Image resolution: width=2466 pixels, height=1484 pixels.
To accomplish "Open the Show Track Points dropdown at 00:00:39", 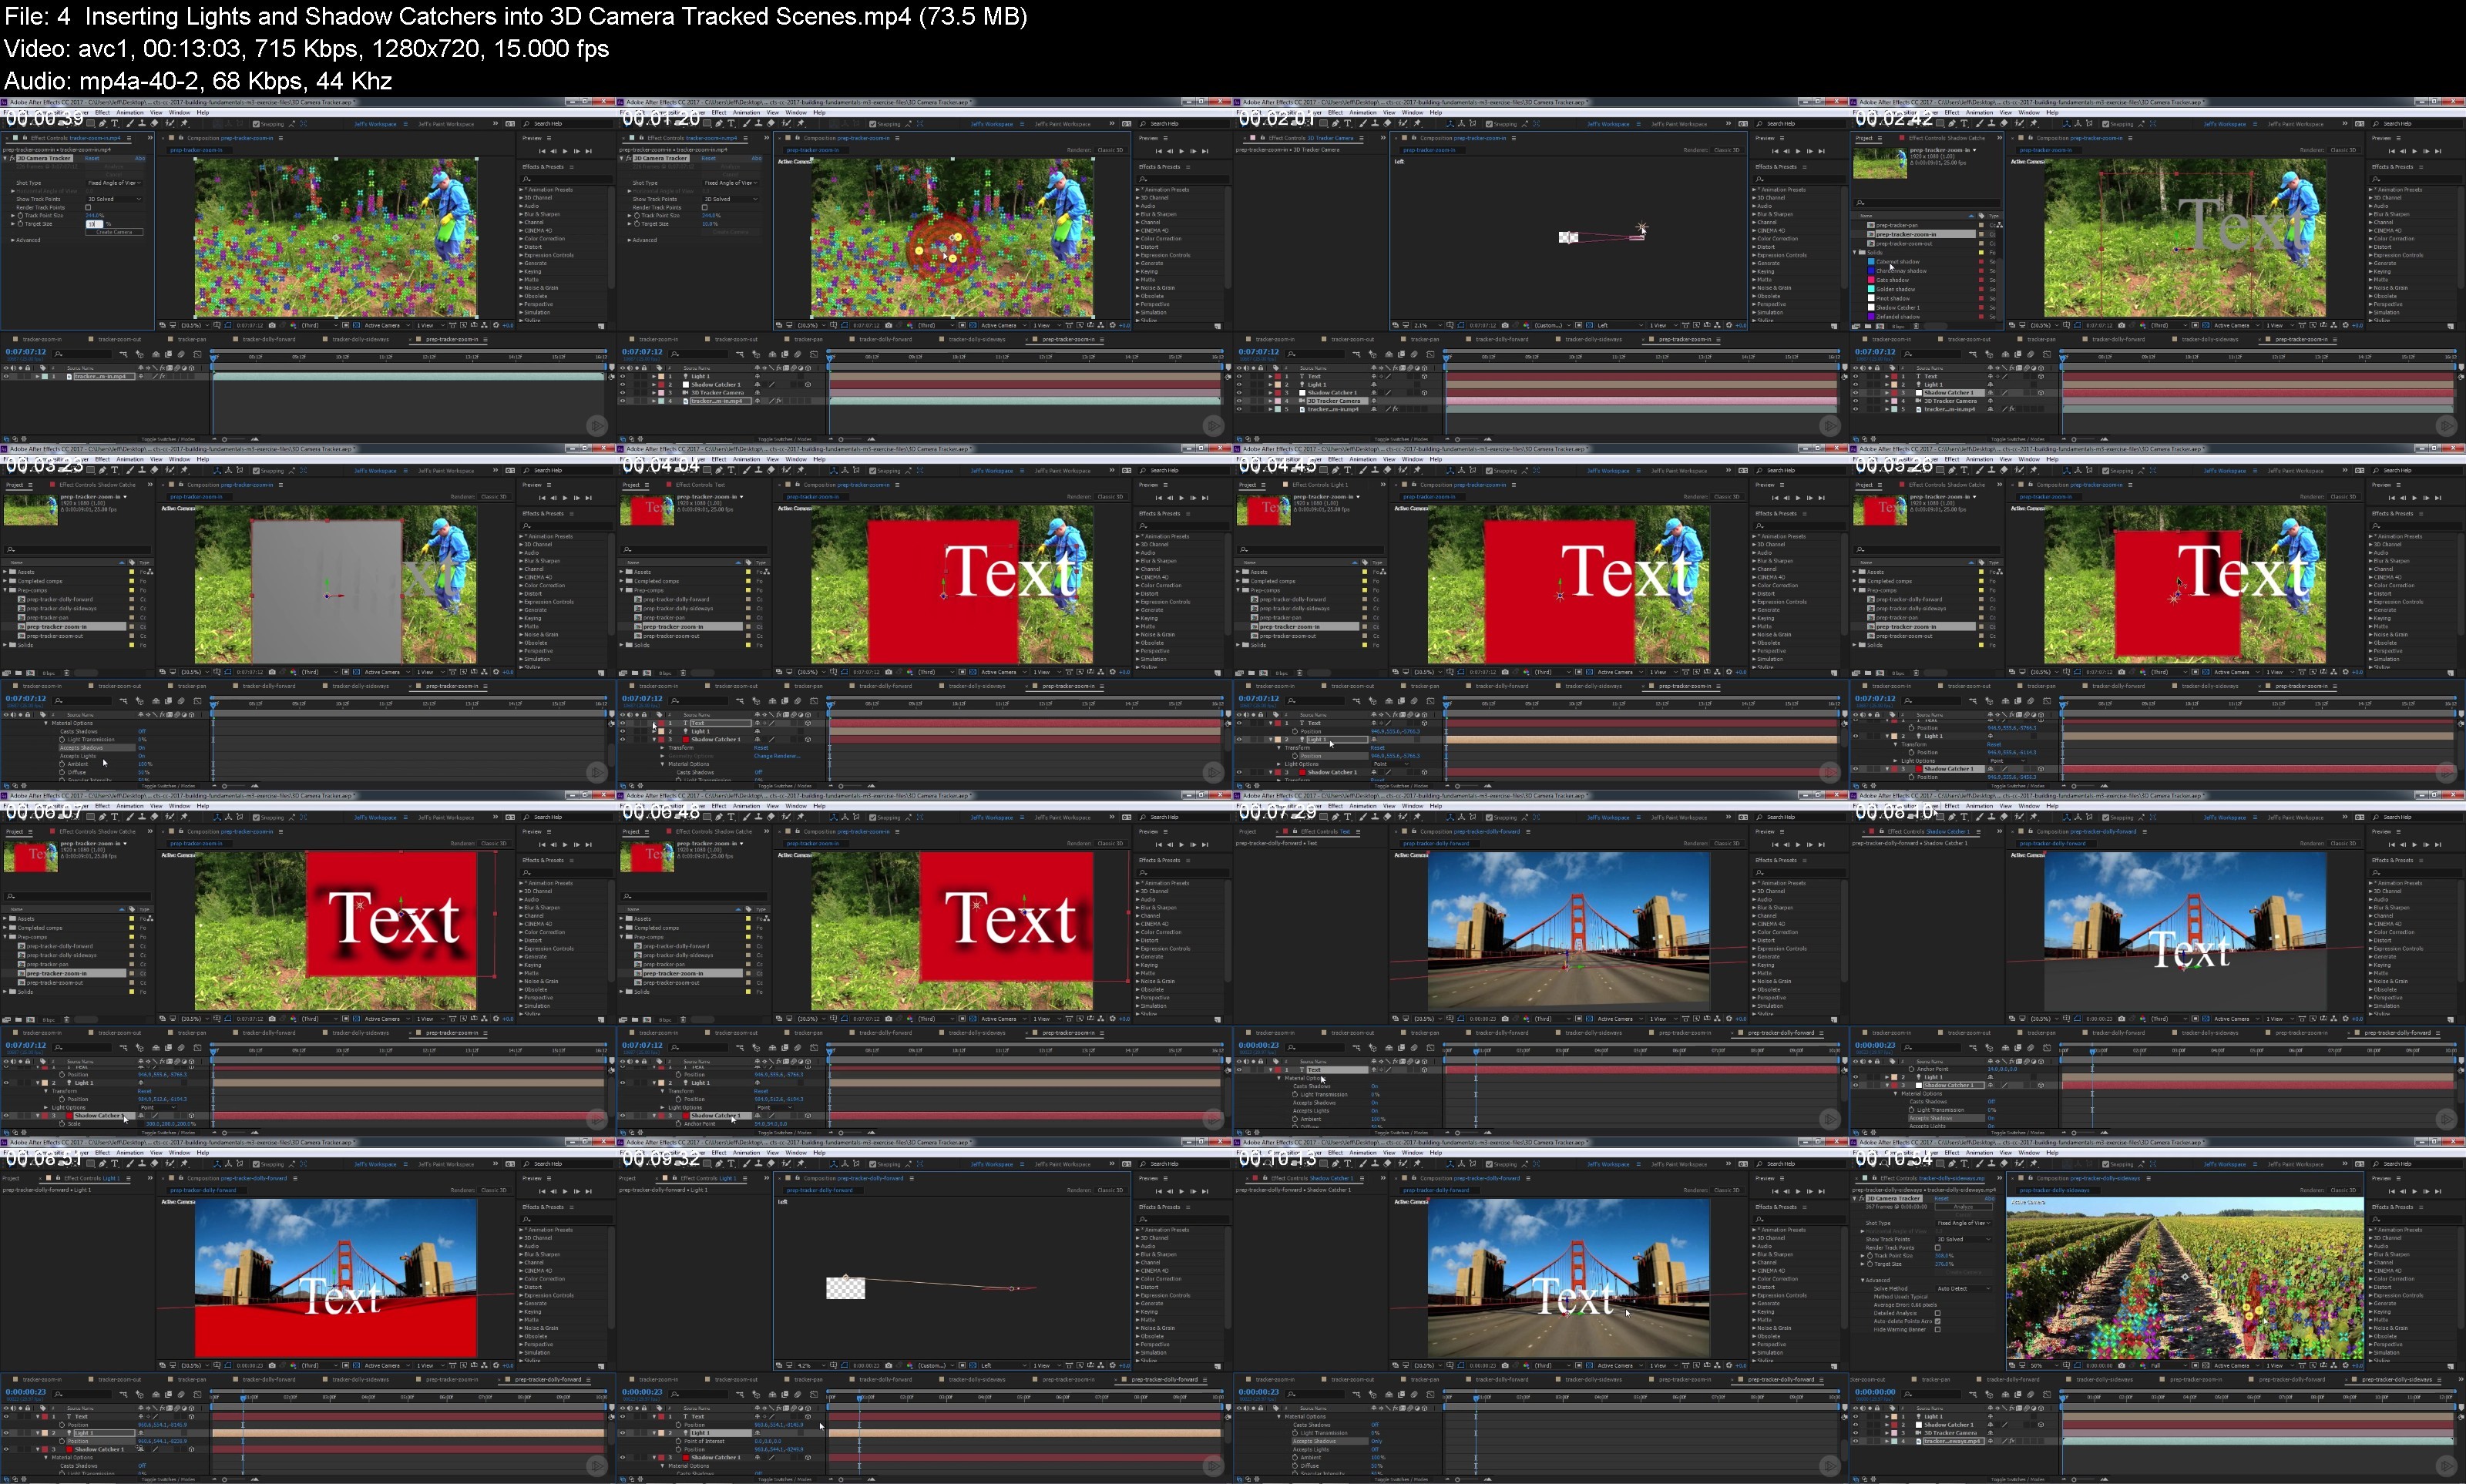I will (114, 199).
